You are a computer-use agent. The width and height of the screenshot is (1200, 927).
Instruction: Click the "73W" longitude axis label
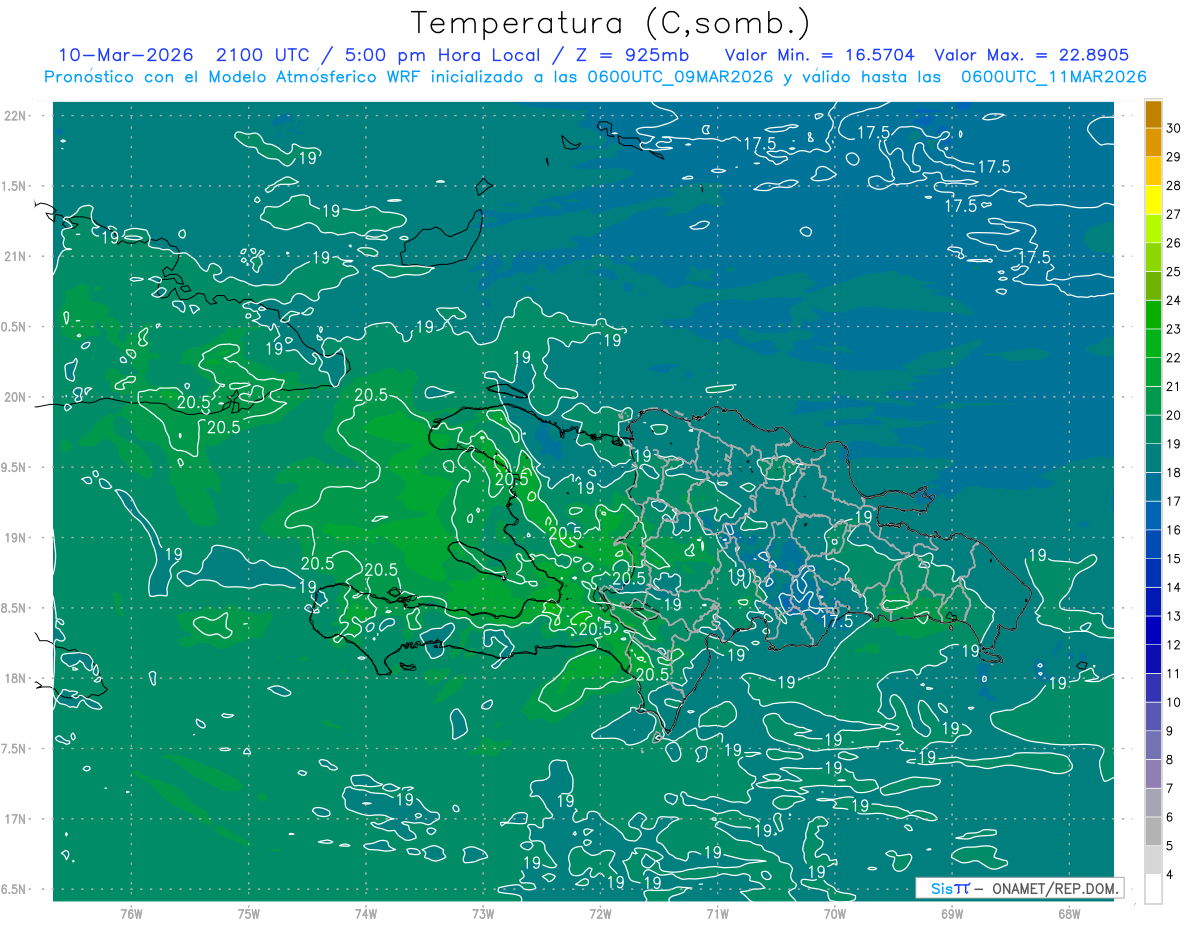[x=483, y=913]
